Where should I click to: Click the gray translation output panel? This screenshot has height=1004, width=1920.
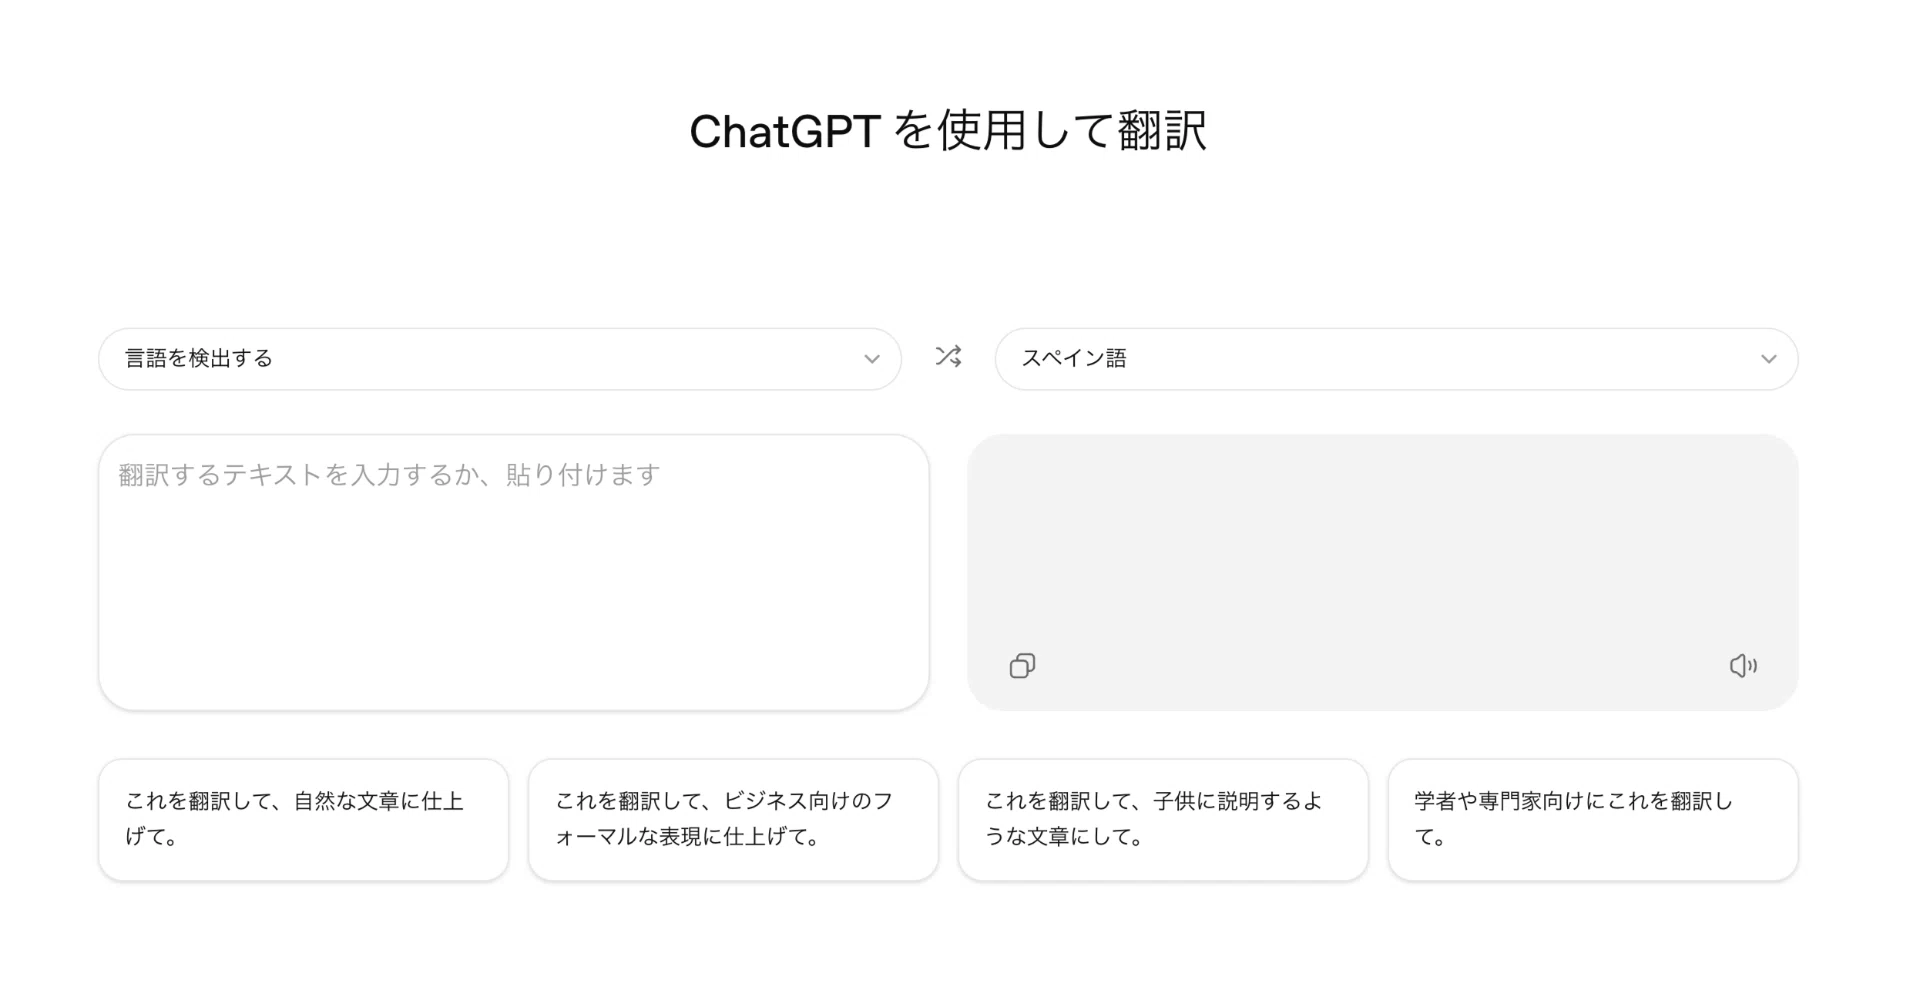click(x=1383, y=573)
